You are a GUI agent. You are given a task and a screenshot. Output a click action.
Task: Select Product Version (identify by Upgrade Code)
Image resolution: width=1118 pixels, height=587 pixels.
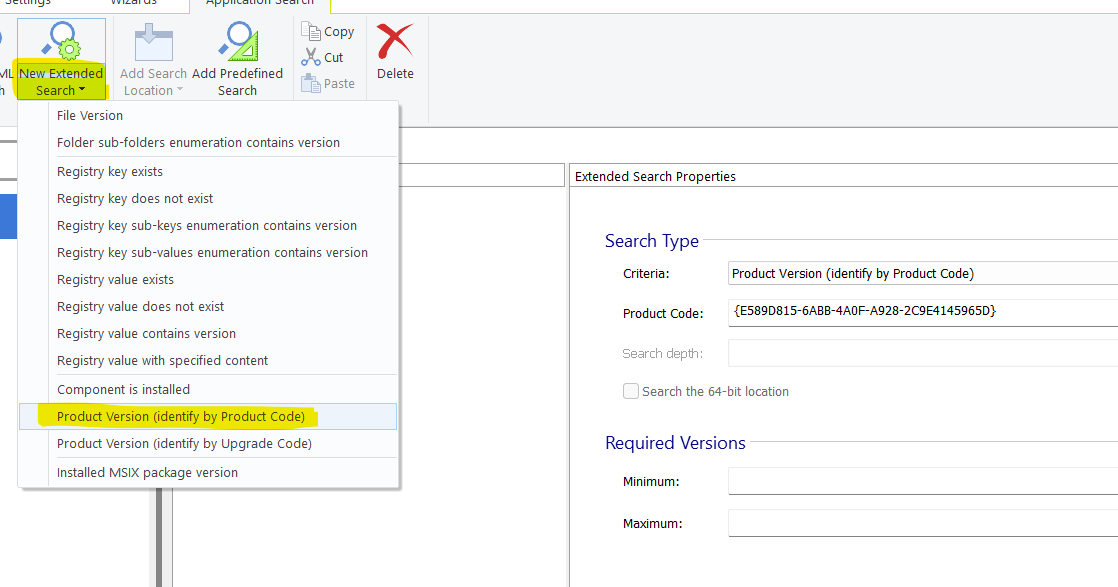184,443
